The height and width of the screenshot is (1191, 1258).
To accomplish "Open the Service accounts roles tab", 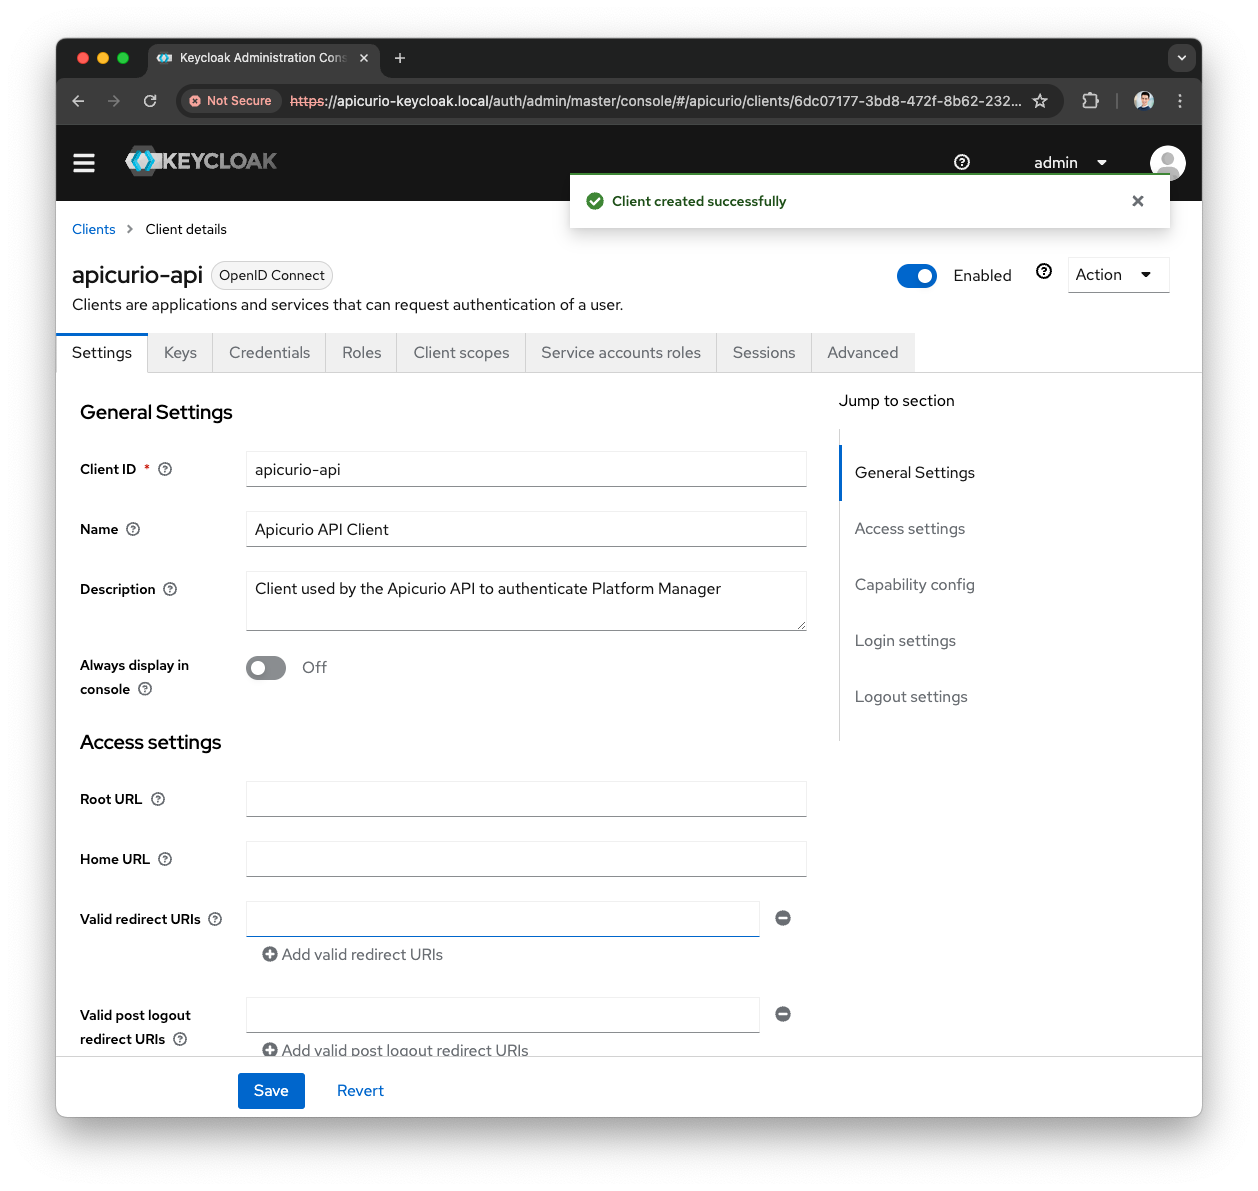I will point(620,352).
